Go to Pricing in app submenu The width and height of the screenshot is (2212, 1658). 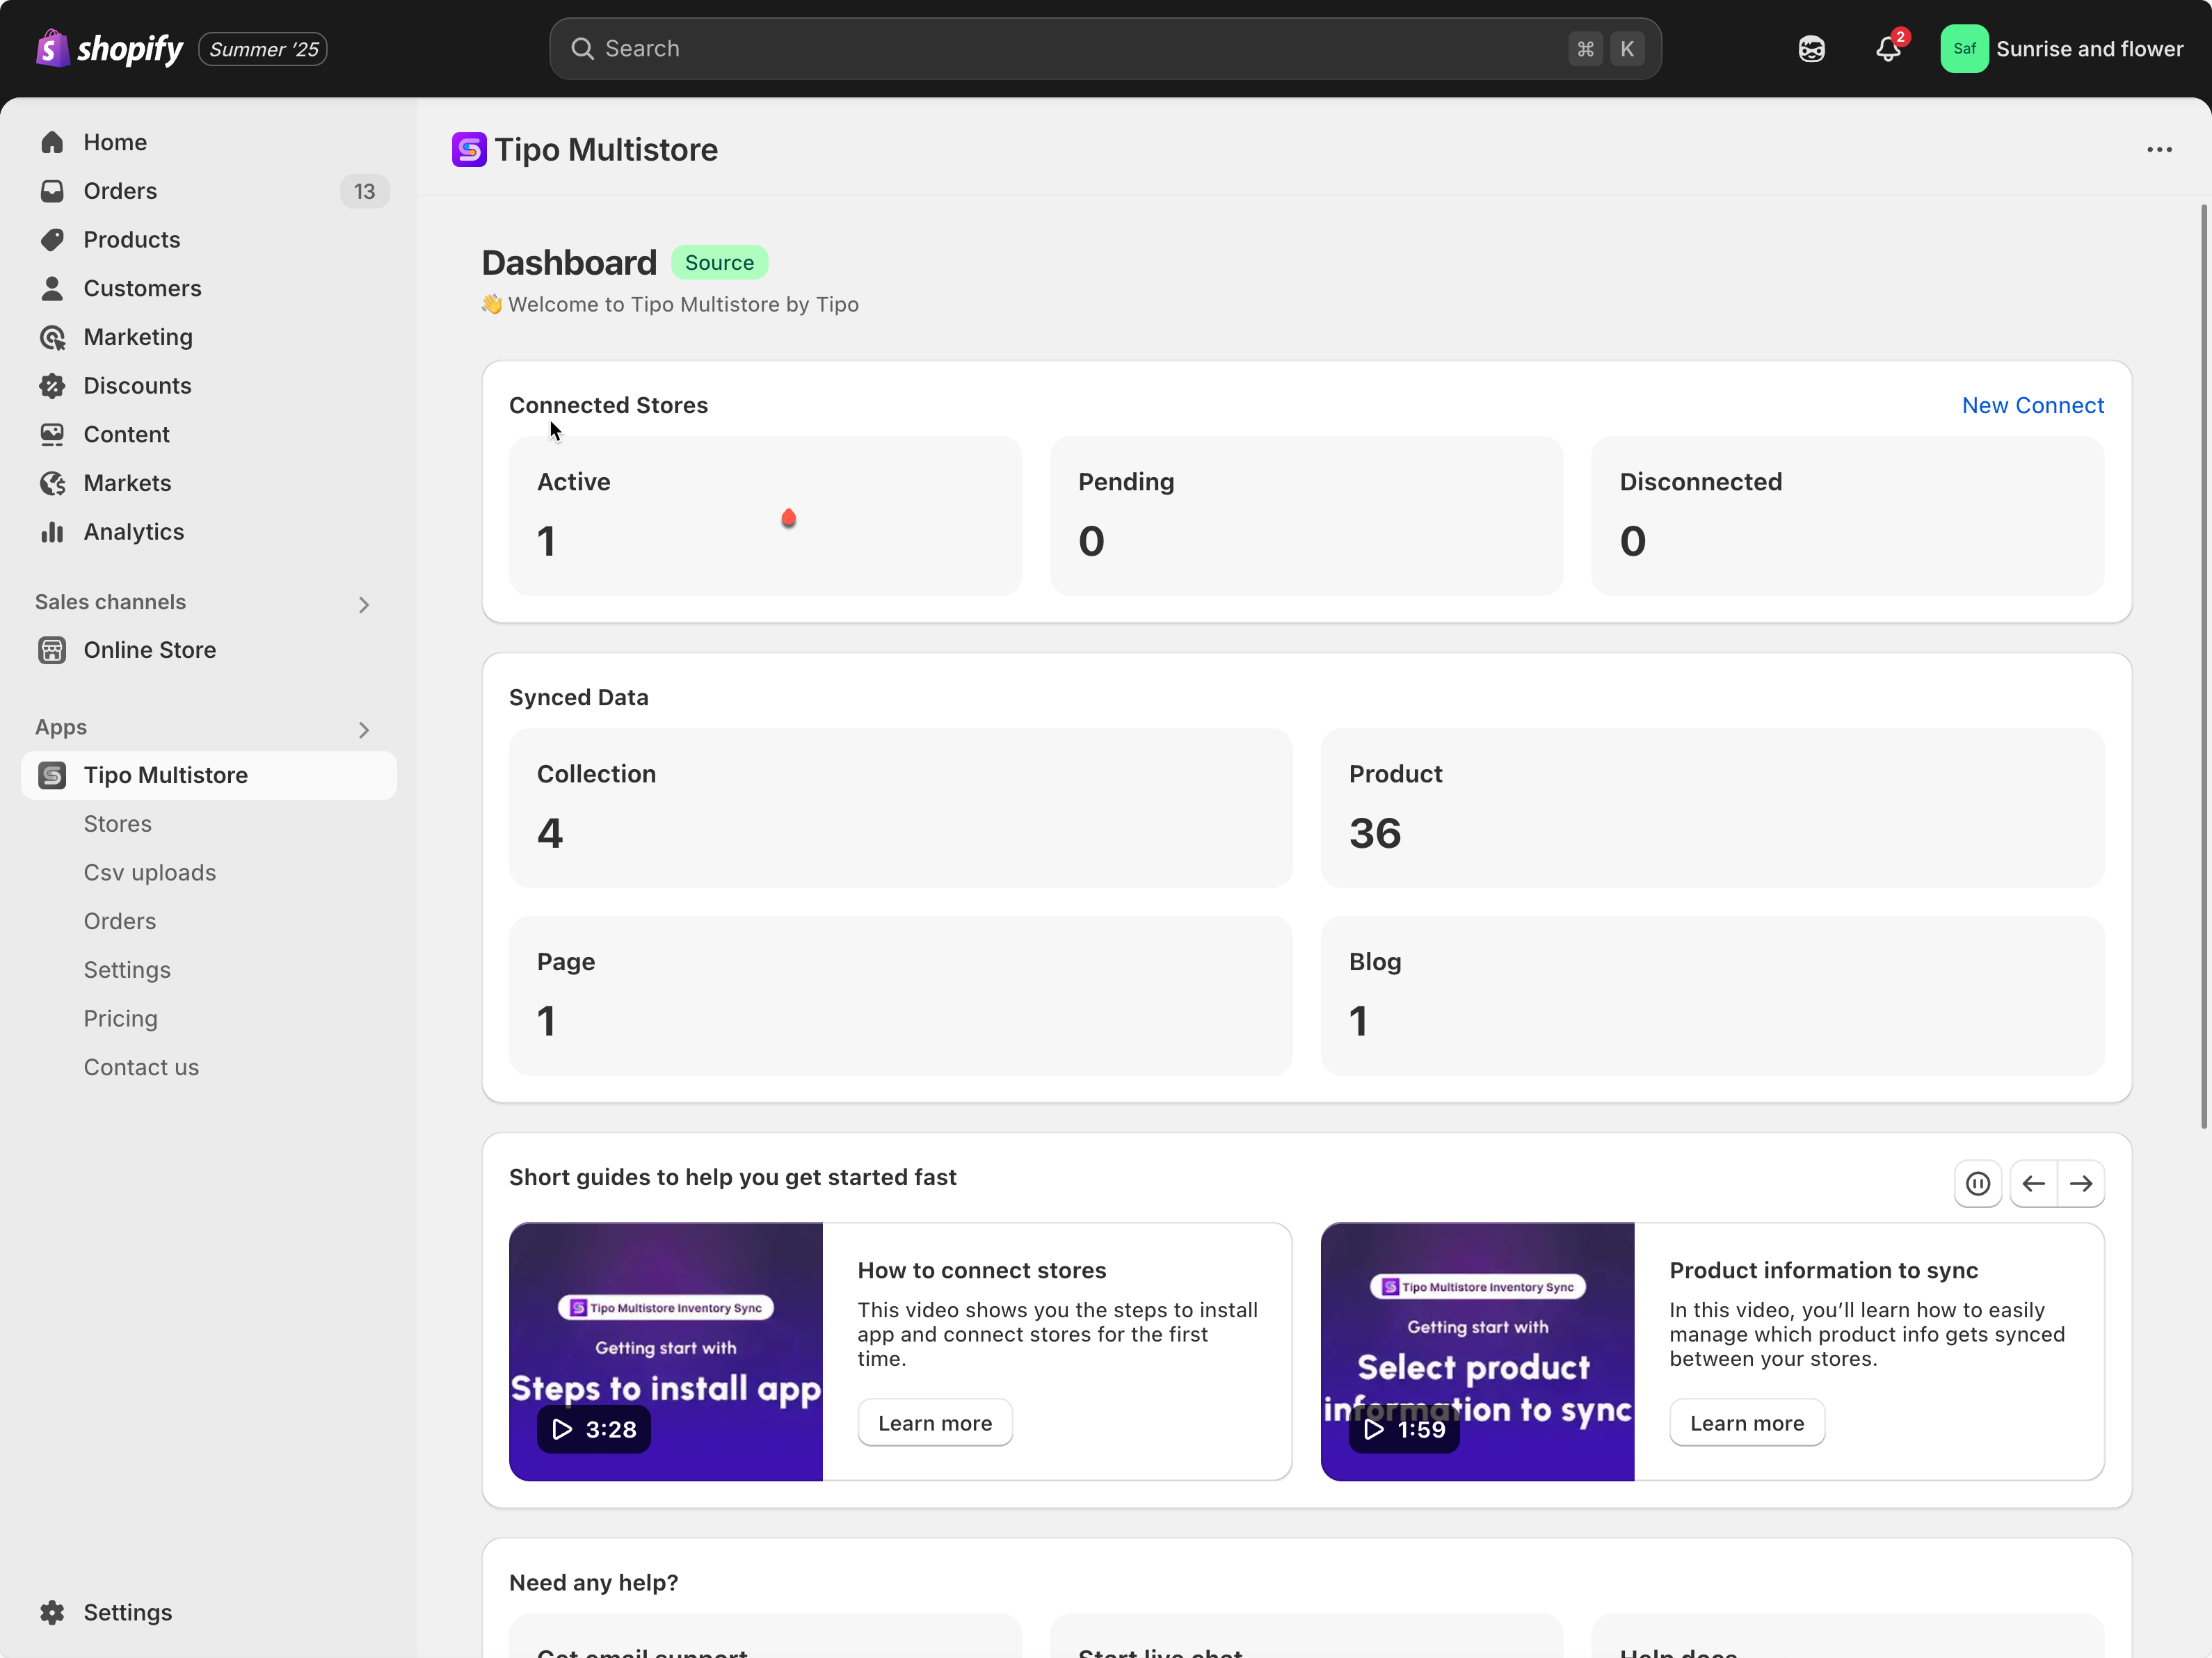(x=120, y=1018)
